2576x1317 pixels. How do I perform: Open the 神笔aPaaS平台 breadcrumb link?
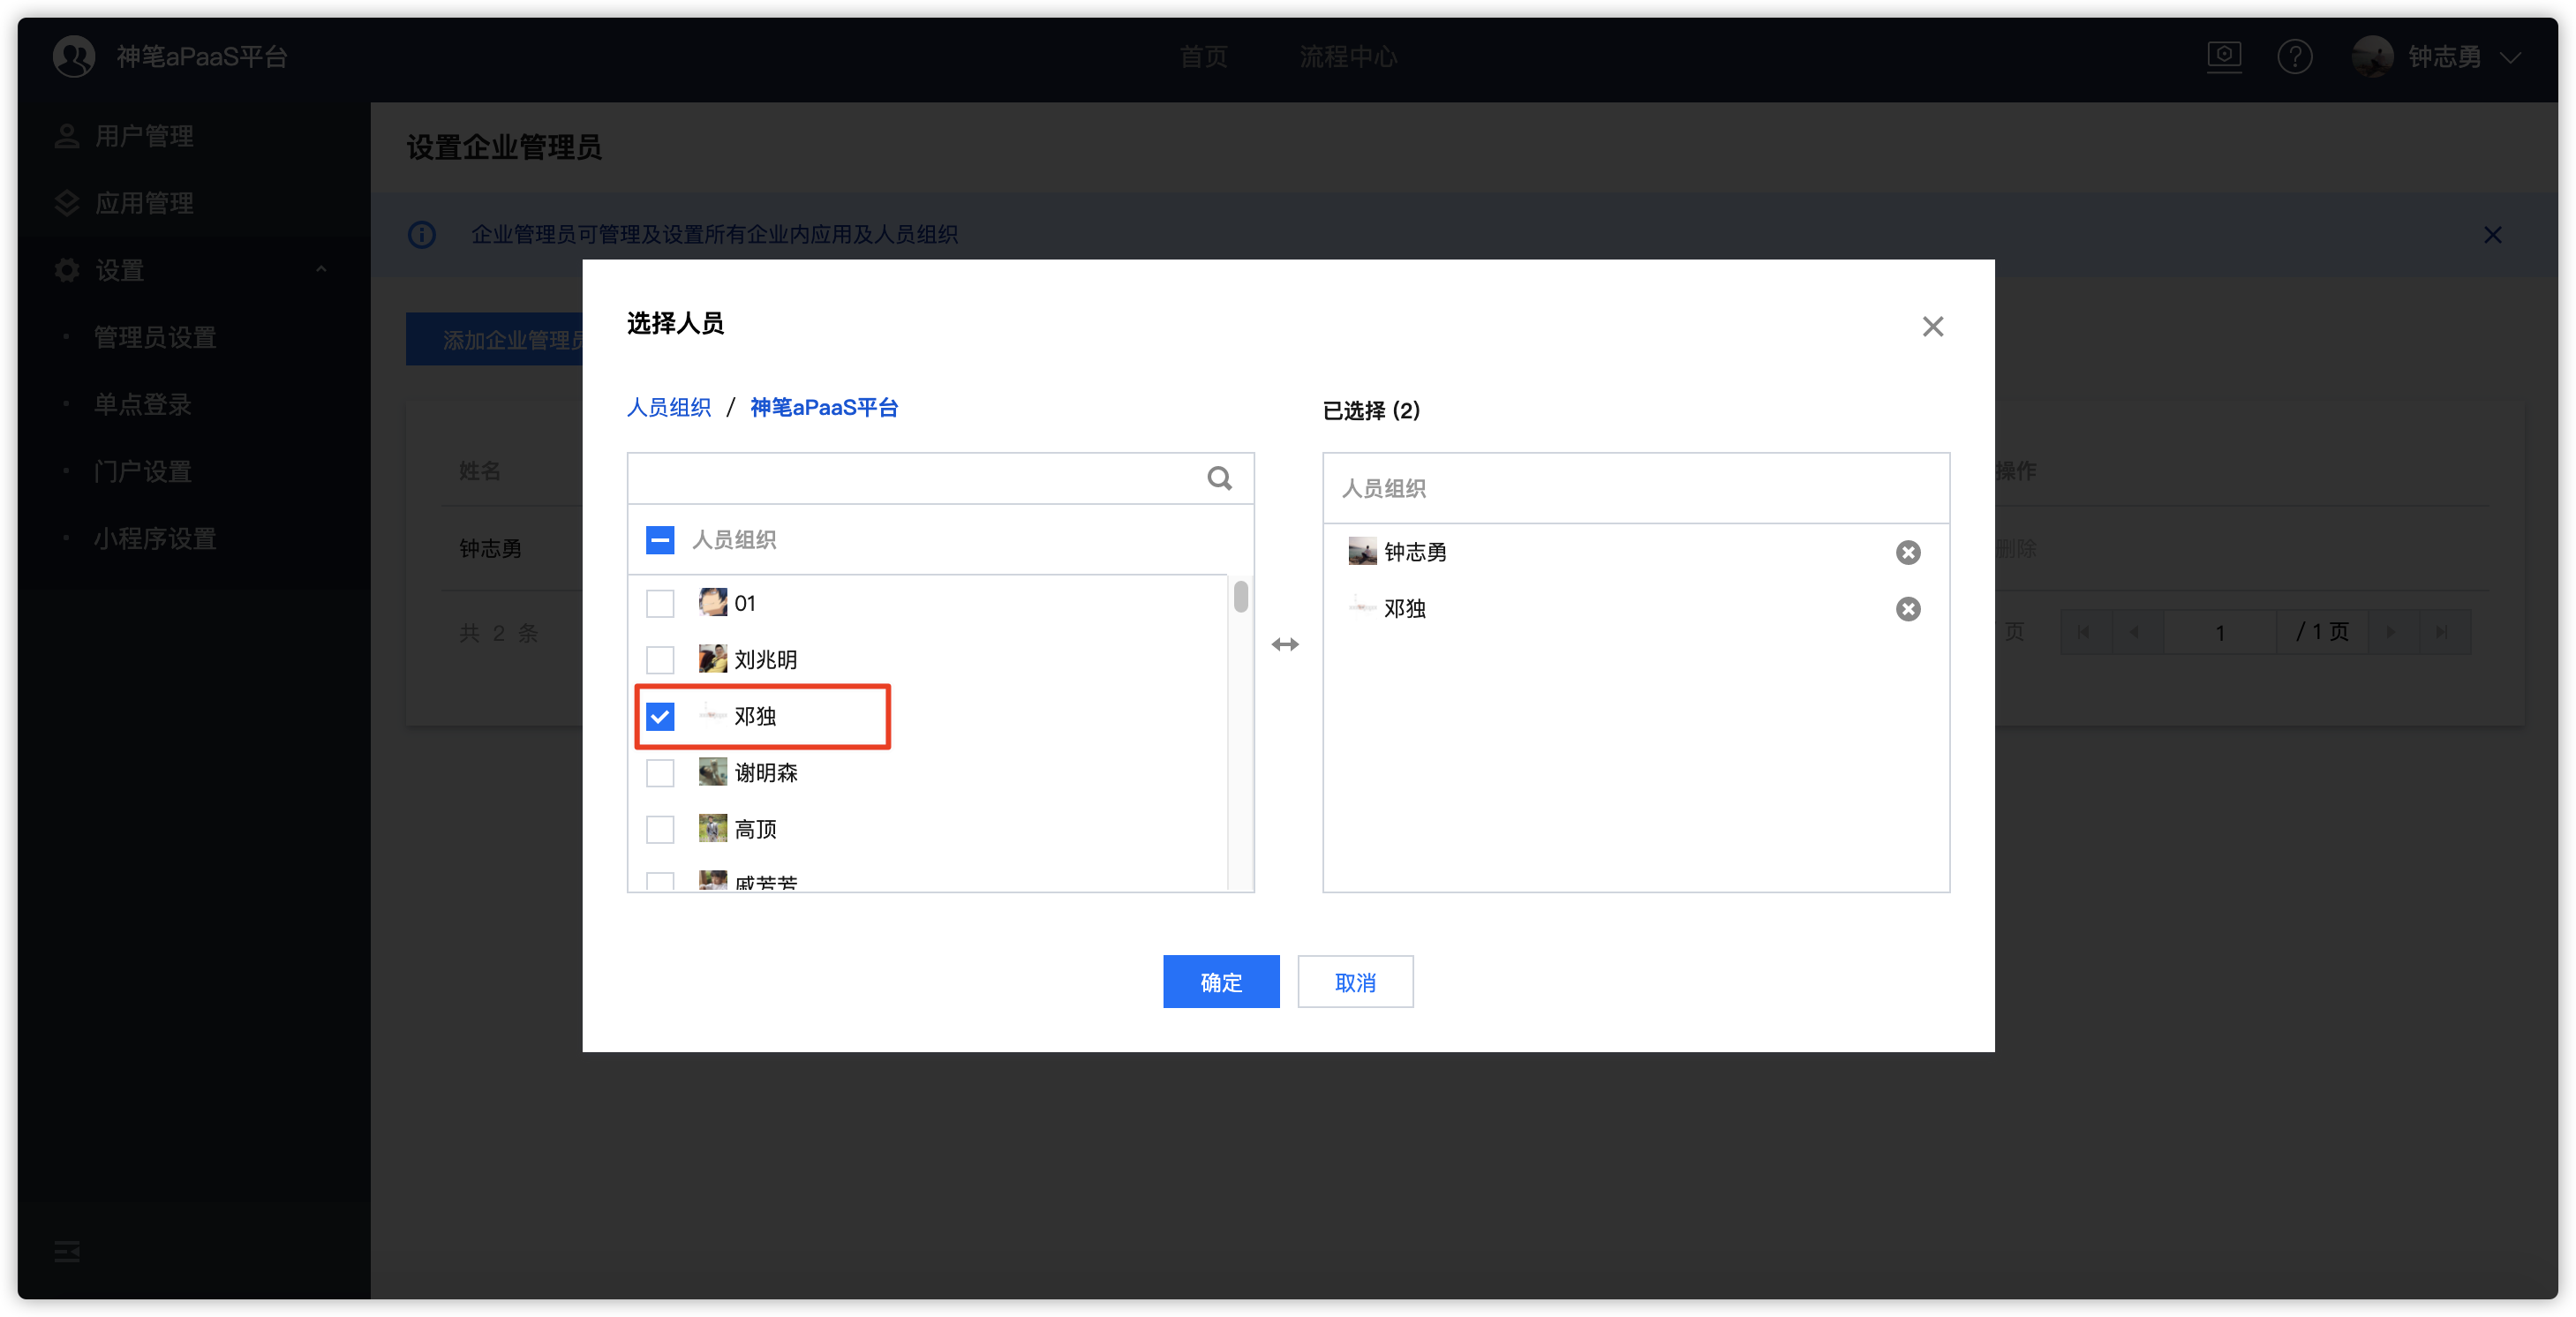point(824,407)
